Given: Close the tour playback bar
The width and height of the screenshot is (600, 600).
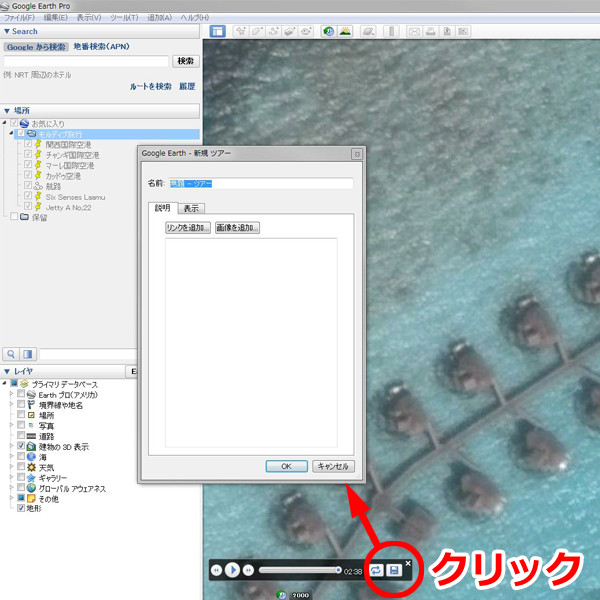Looking at the screenshot, I should pyautogui.click(x=408, y=563).
